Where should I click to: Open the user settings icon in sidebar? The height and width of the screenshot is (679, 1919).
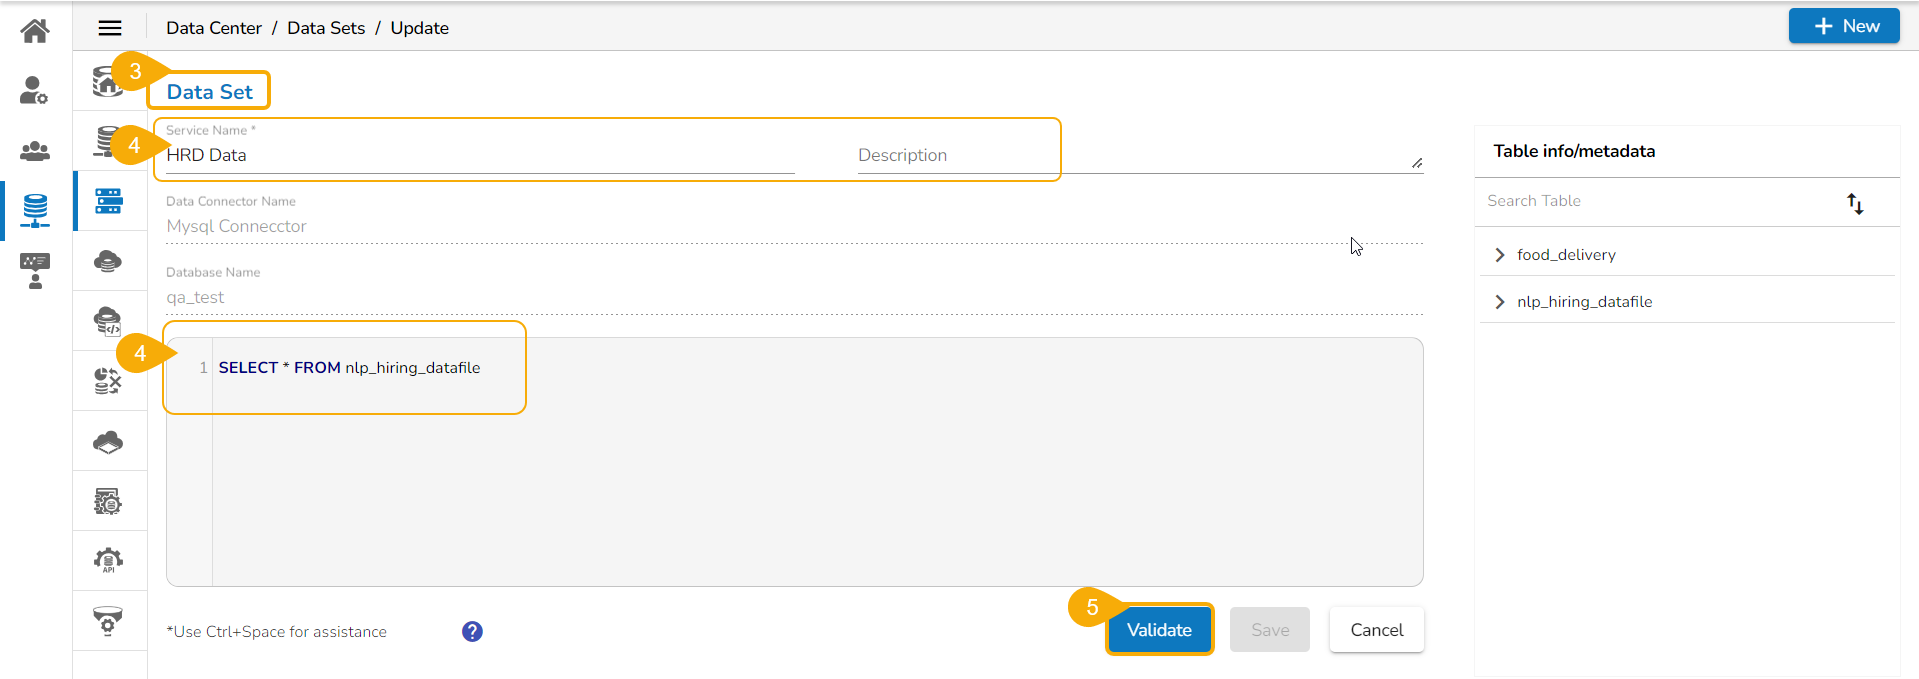point(35,91)
